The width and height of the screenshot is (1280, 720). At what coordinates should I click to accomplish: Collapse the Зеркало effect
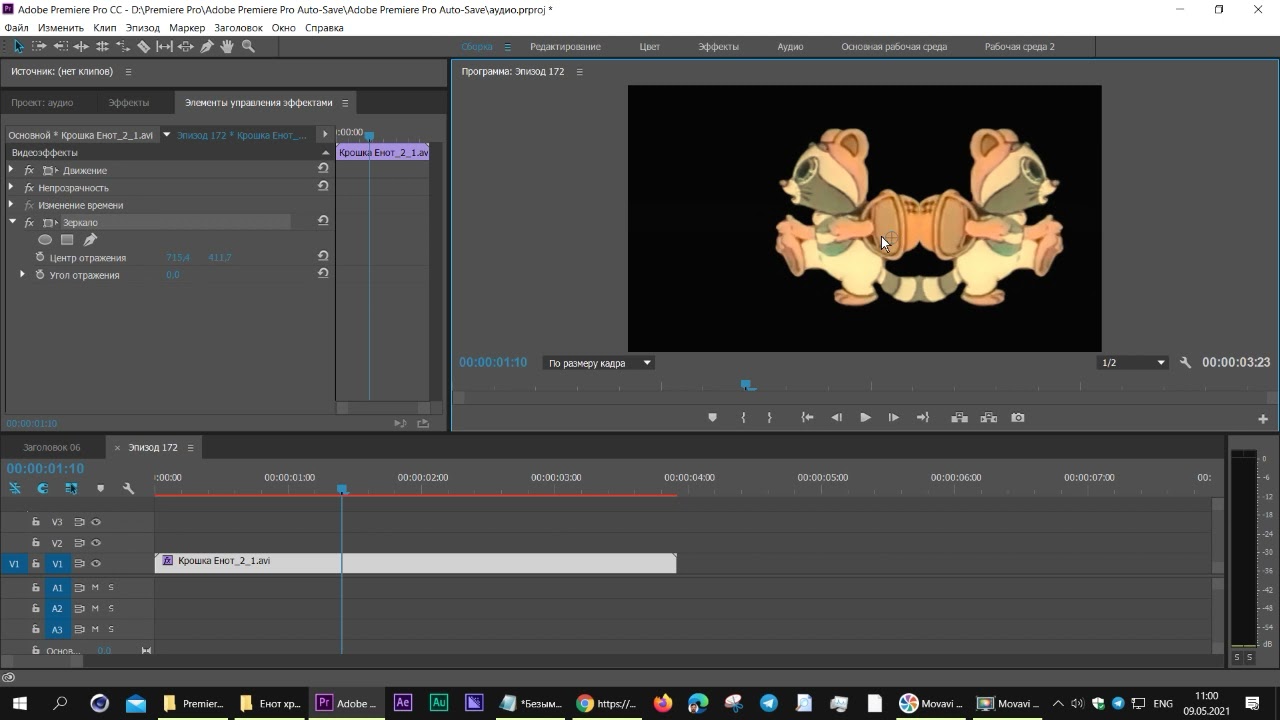tap(12, 222)
